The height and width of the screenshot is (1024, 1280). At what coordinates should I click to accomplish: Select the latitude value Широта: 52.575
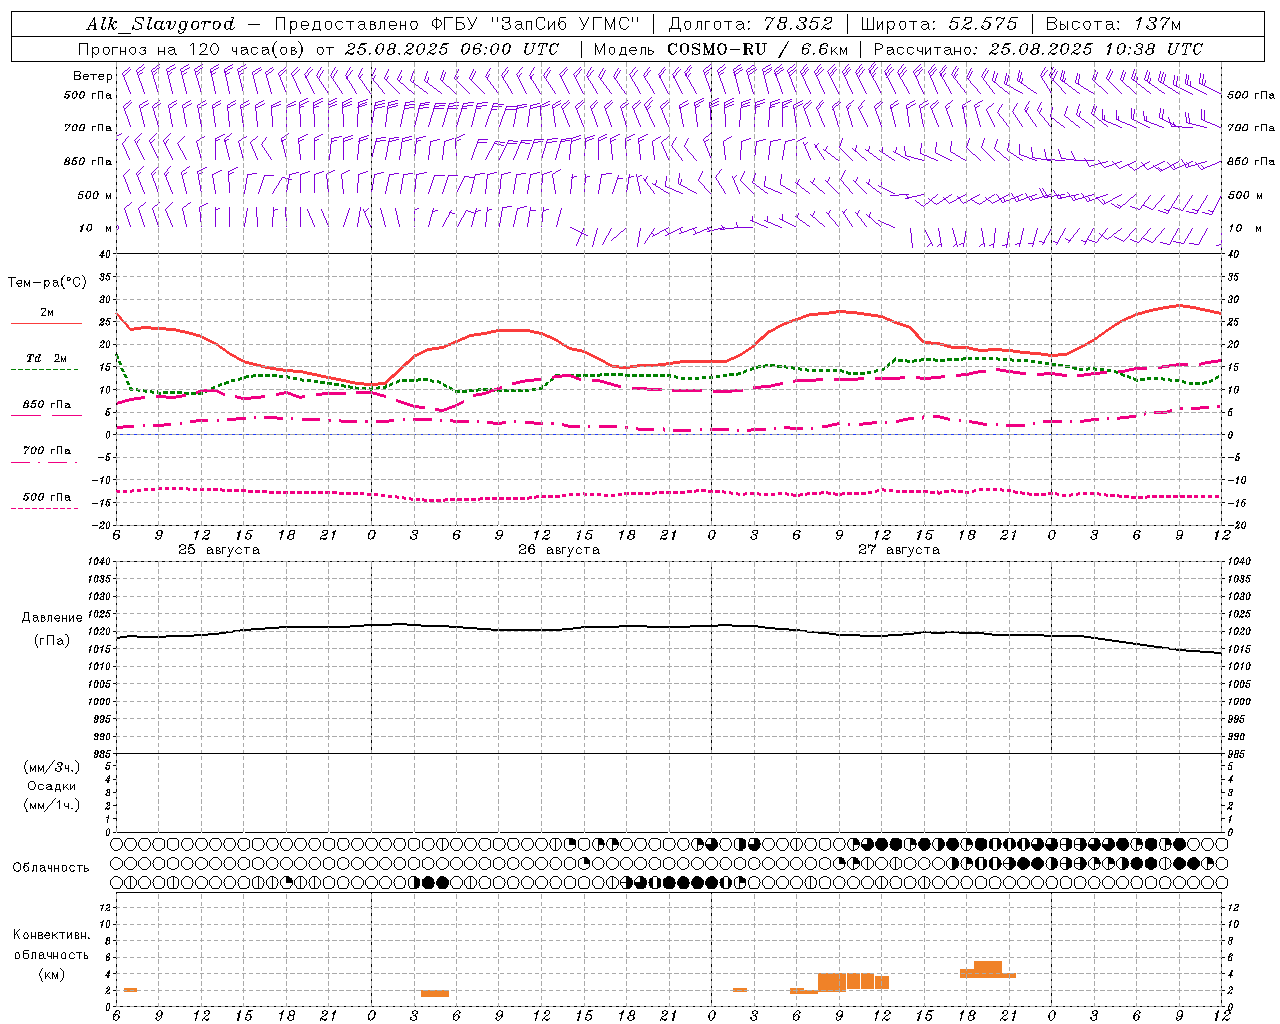(939, 24)
